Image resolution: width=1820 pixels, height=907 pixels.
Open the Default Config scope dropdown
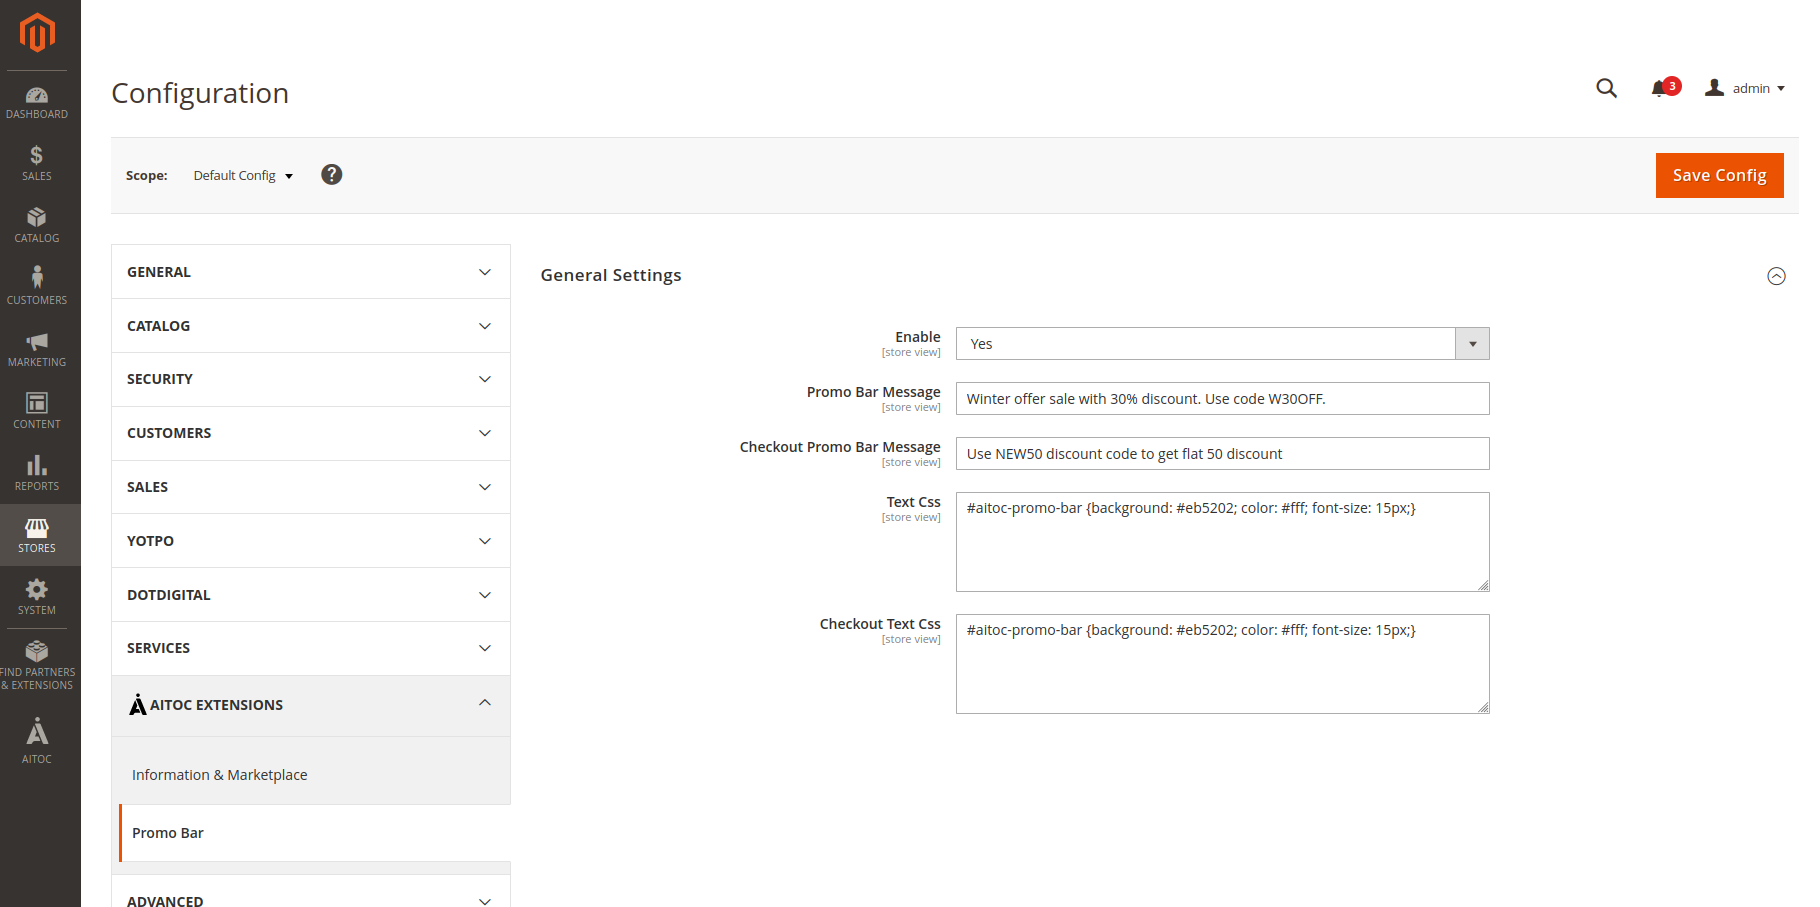243,175
